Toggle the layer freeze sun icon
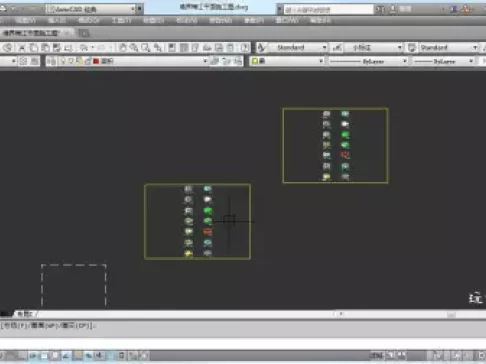The image size is (486, 364). [71, 61]
